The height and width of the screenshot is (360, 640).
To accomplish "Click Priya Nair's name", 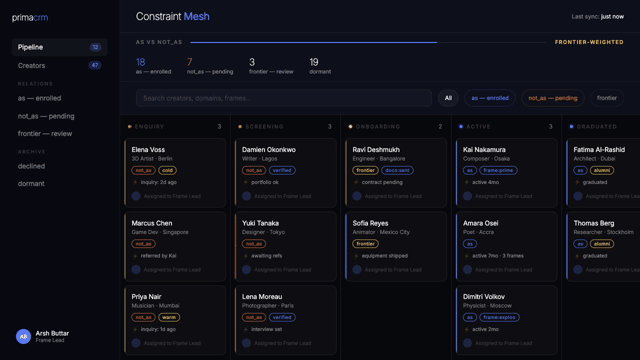I will click(147, 297).
